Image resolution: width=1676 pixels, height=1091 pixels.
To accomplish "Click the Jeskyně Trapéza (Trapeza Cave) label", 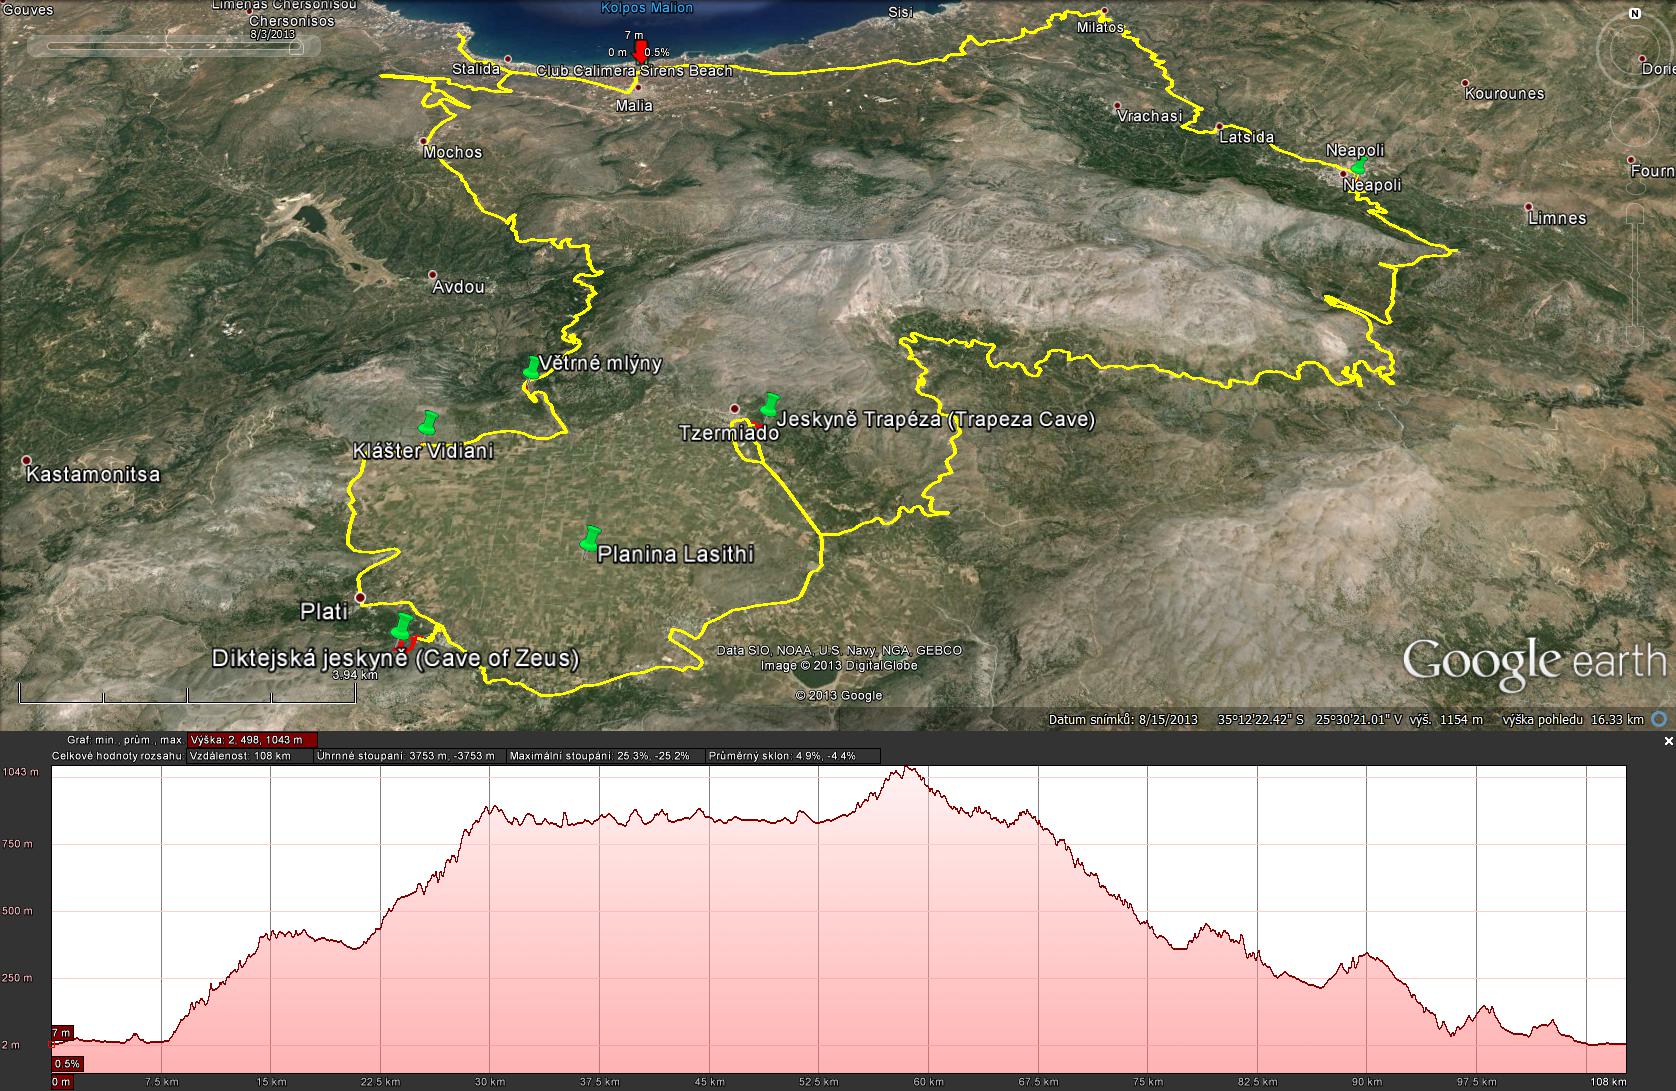I will [x=936, y=420].
